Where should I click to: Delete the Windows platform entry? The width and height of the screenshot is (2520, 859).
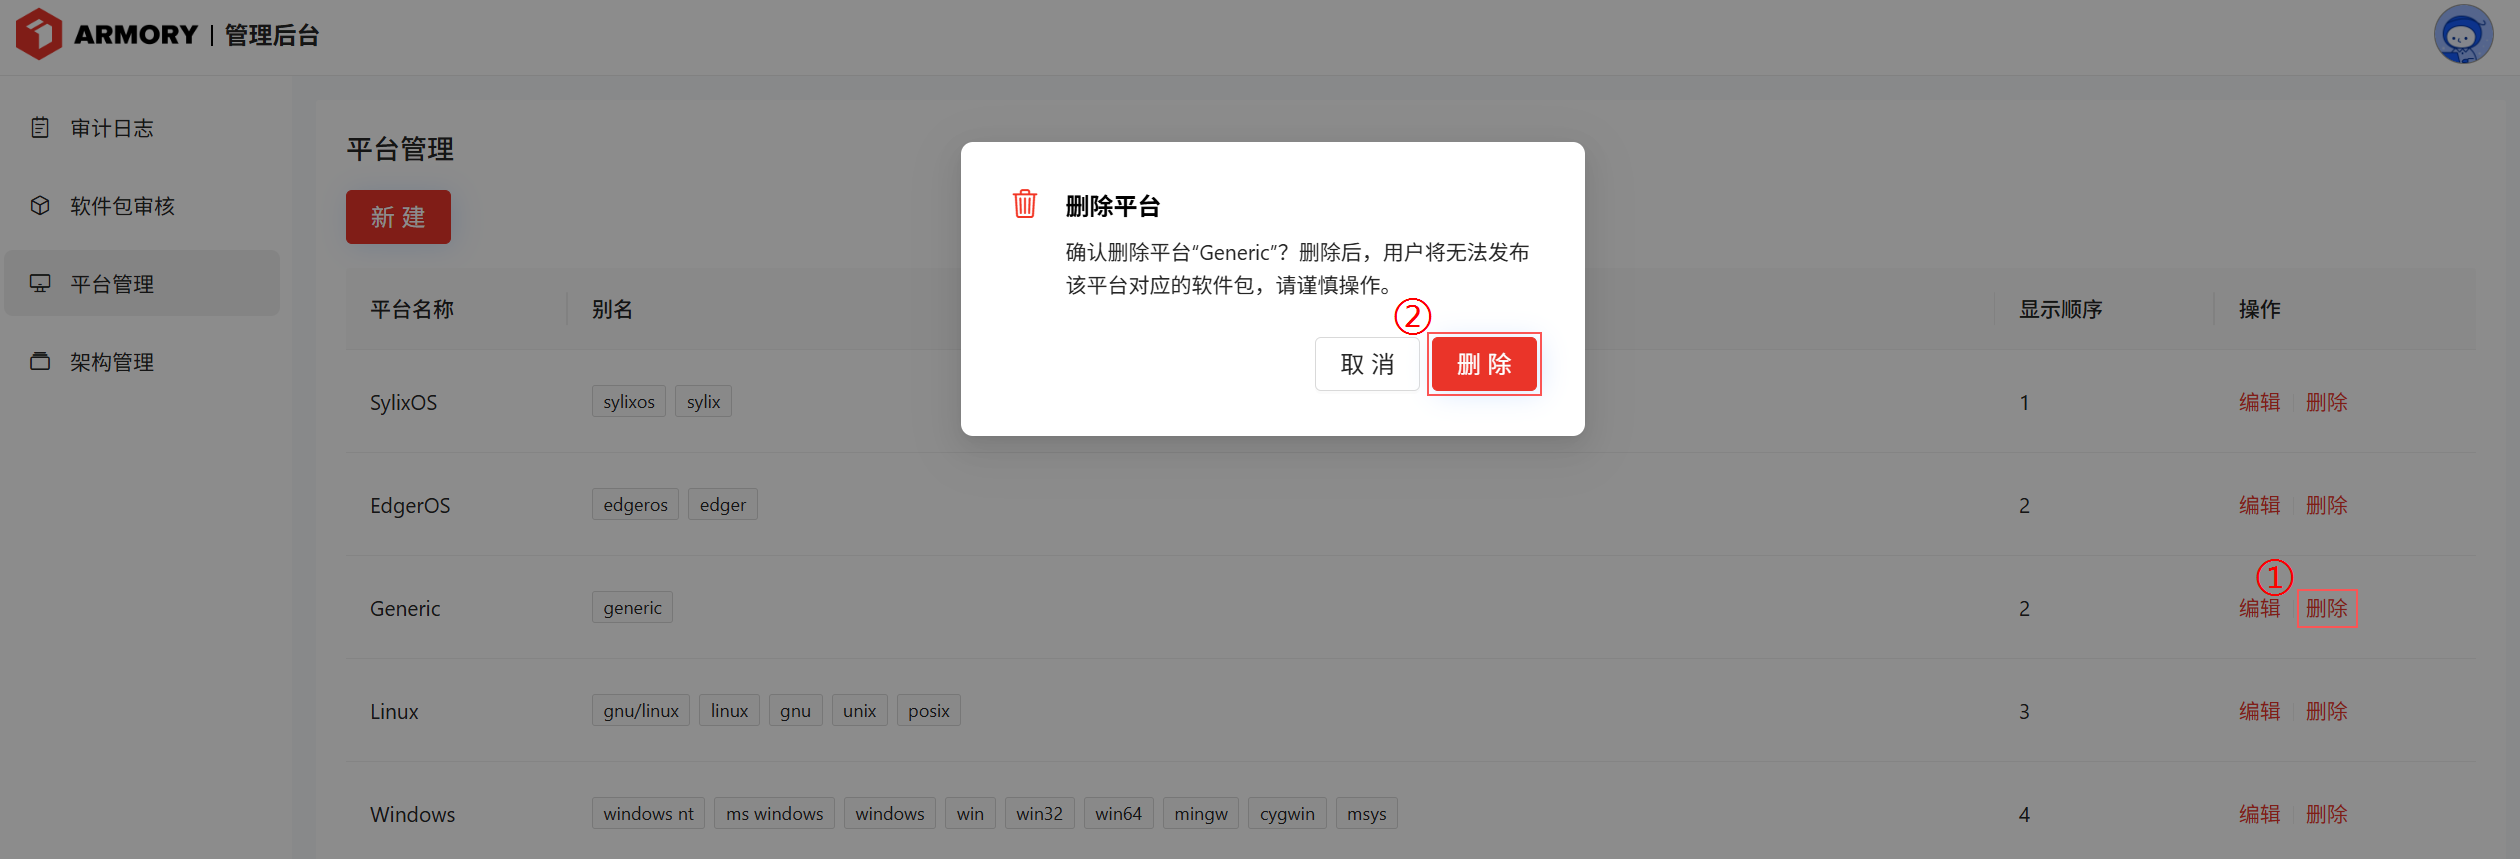click(2326, 814)
